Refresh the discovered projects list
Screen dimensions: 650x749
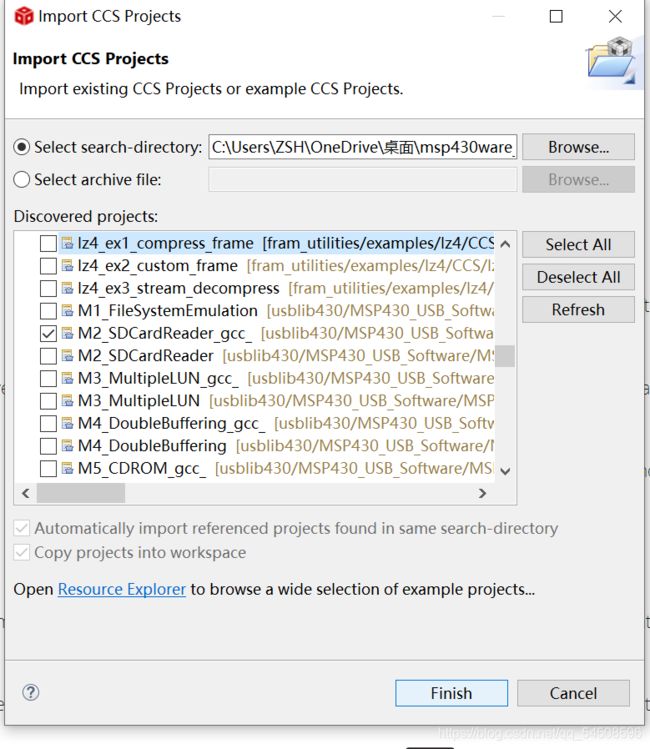click(x=578, y=310)
